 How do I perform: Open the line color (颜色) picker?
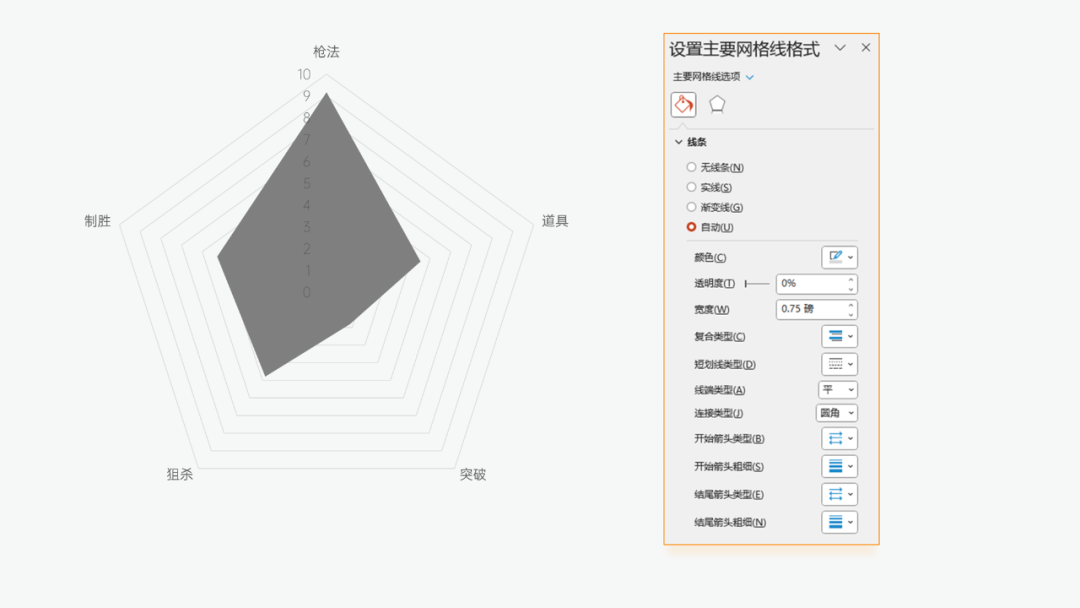(x=839, y=258)
